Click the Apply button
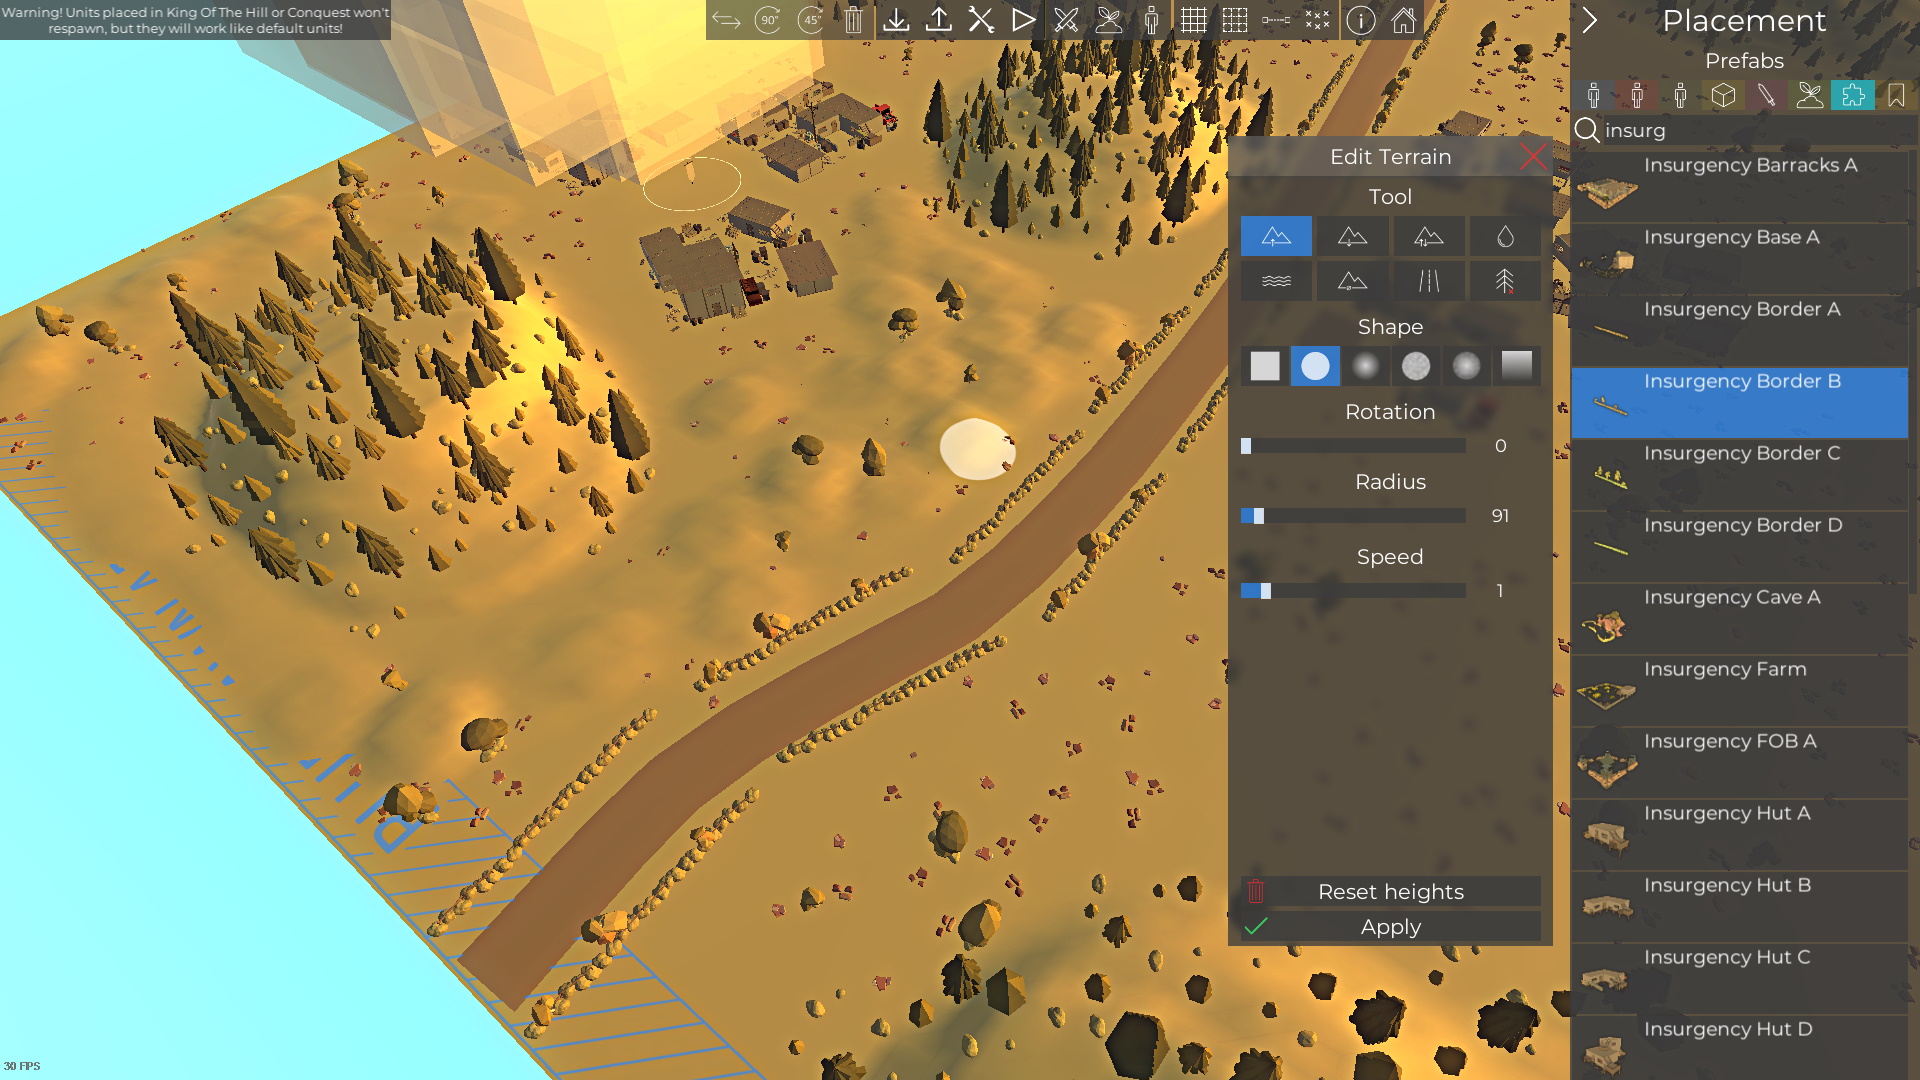Screen dimensions: 1920x1080 [1390, 927]
